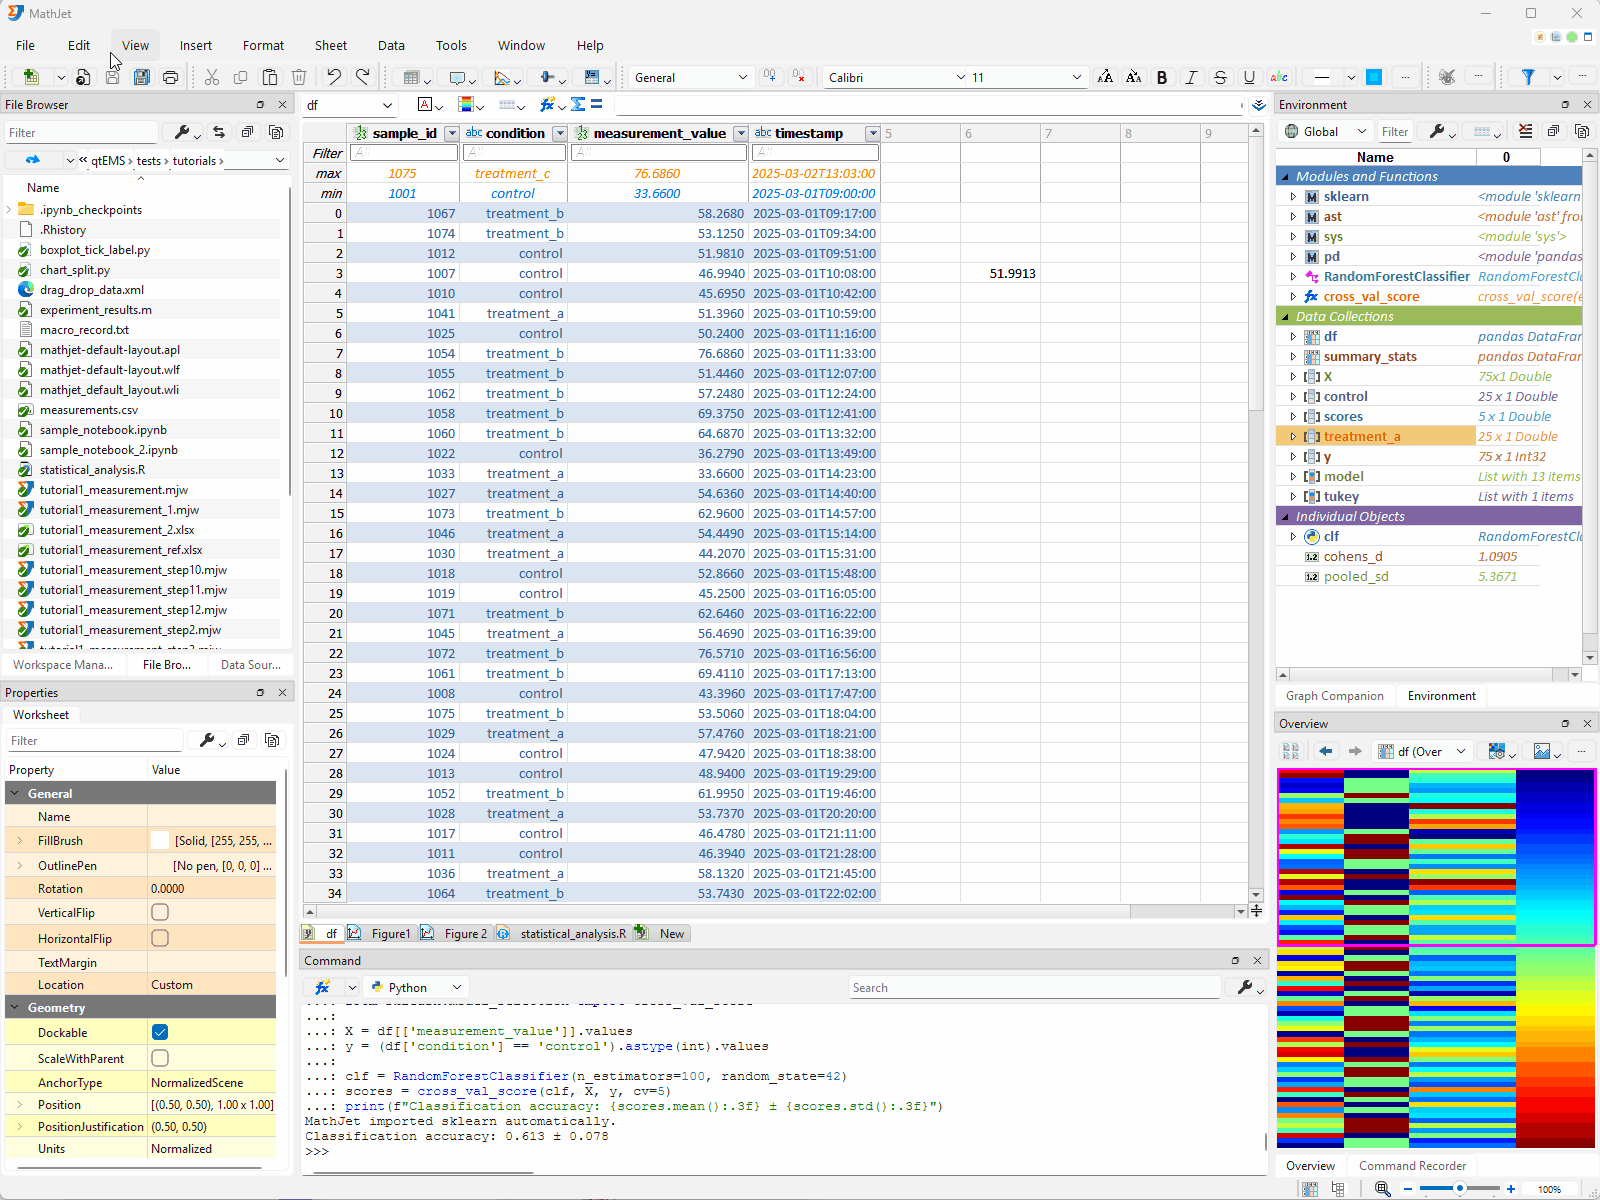The height and width of the screenshot is (1200, 1600).
Task: Click the FillBrush white color swatch
Action: coord(160,841)
